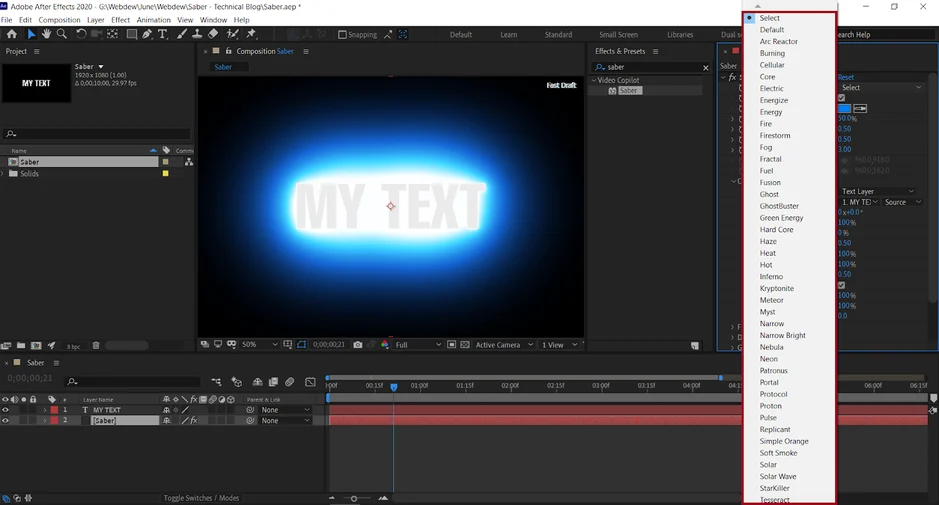Toggle the Snapping checkbox
The image size is (939, 505).
pyautogui.click(x=342, y=35)
